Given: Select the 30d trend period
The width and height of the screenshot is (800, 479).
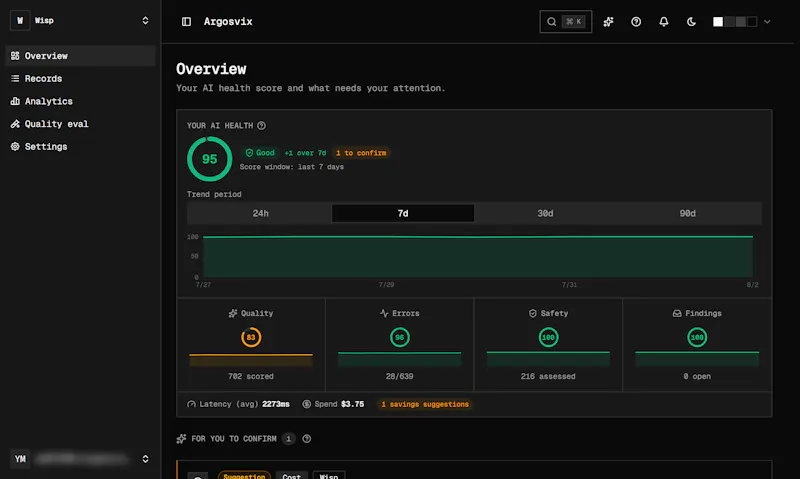Looking at the screenshot, I should 545,213.
